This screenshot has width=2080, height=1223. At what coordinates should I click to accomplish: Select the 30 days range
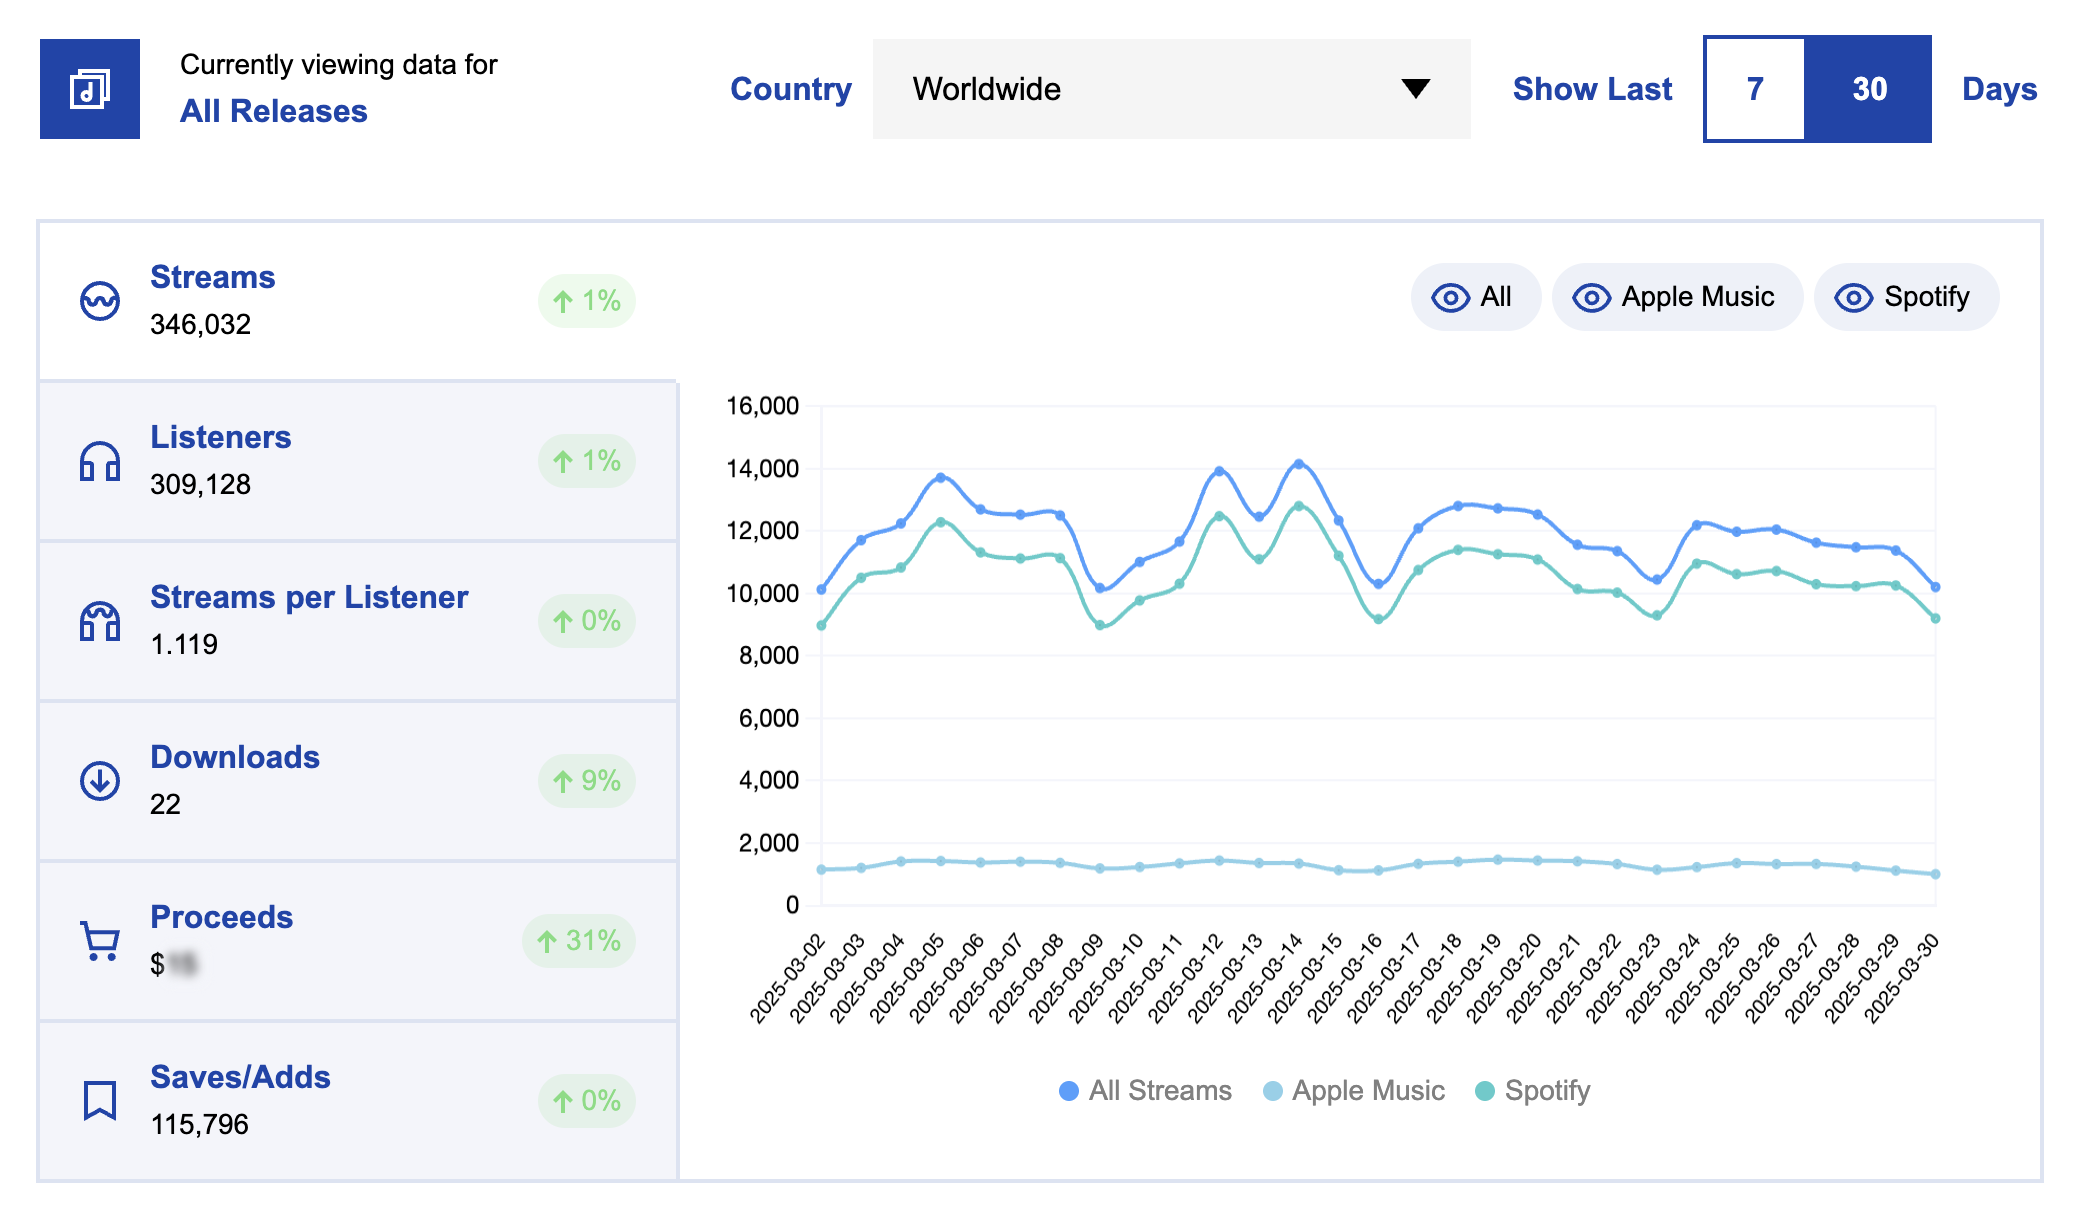(1868, 89)
